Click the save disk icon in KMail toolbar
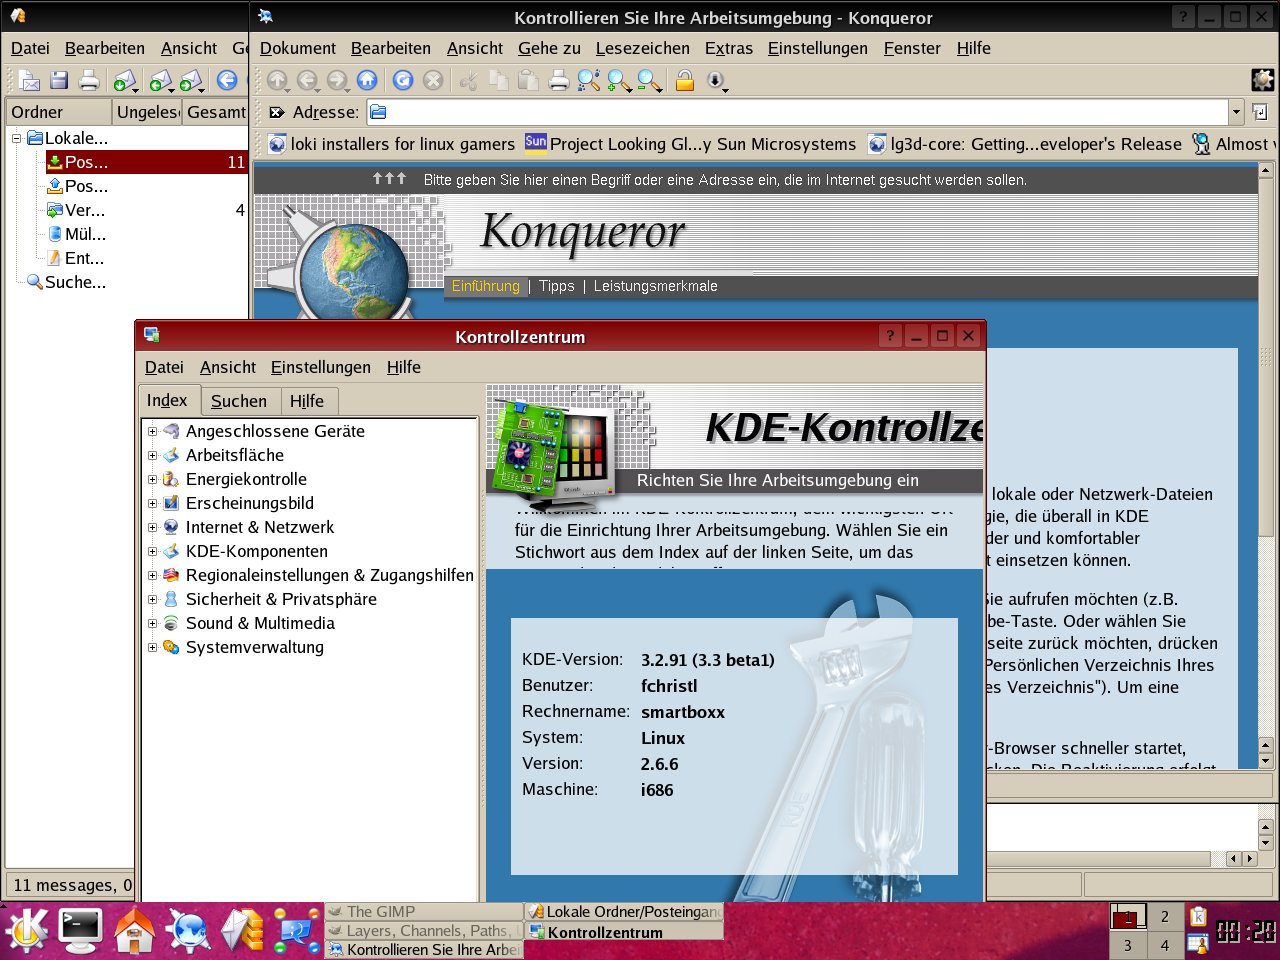 click(x=59, y=81)
